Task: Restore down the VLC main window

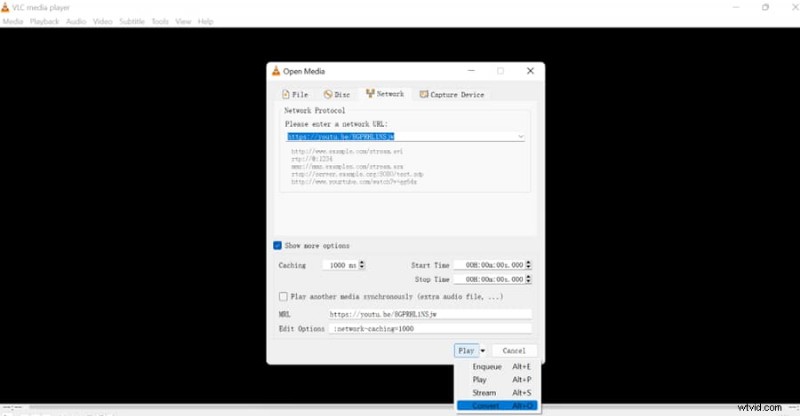Action: [x=765, y=7]
